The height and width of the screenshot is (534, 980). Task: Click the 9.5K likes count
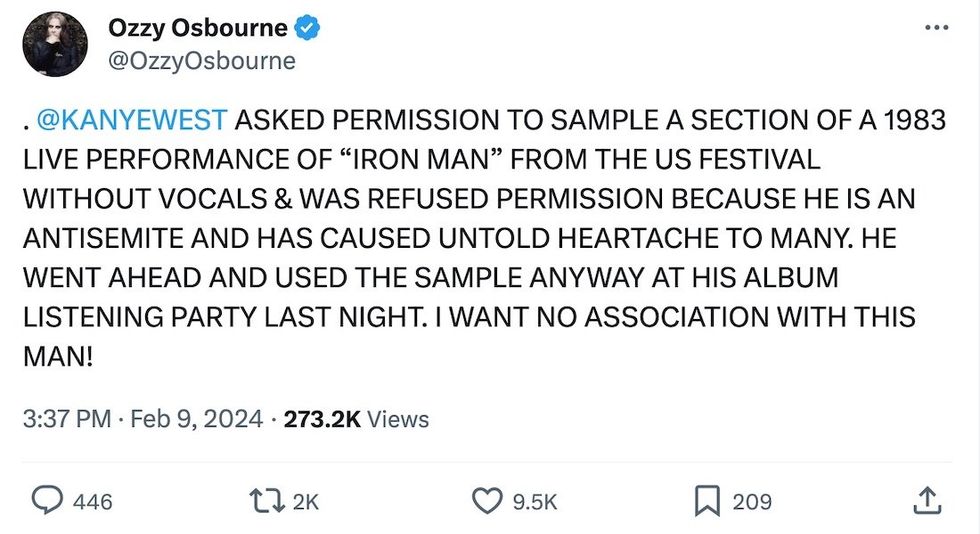pyautogui.click(x=535, y=500)
